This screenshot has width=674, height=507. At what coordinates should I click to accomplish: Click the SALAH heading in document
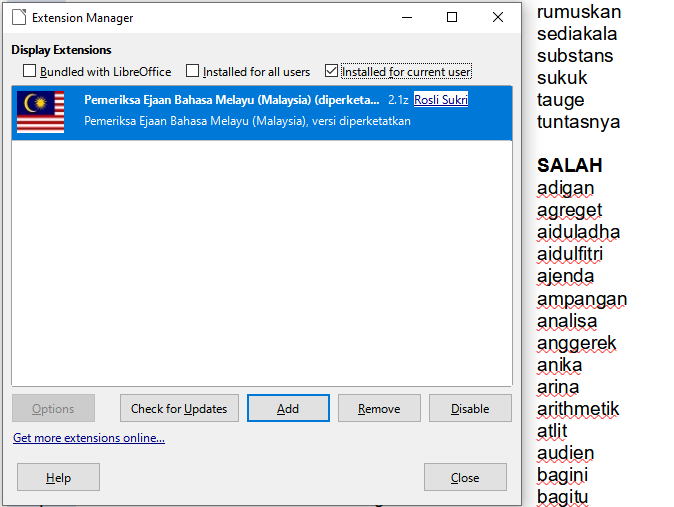pos(570,166)
